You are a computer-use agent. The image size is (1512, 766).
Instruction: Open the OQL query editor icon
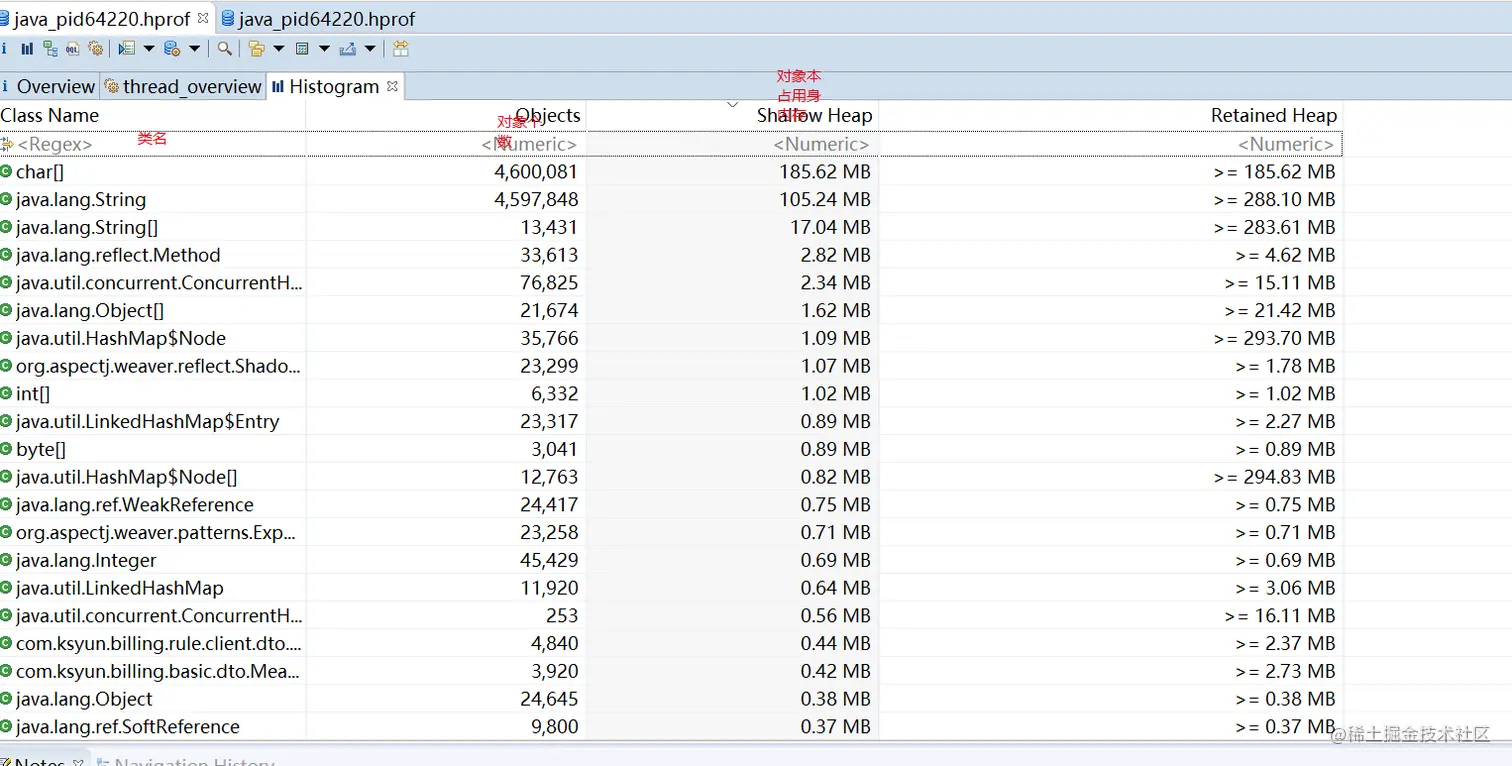[73, 49]
